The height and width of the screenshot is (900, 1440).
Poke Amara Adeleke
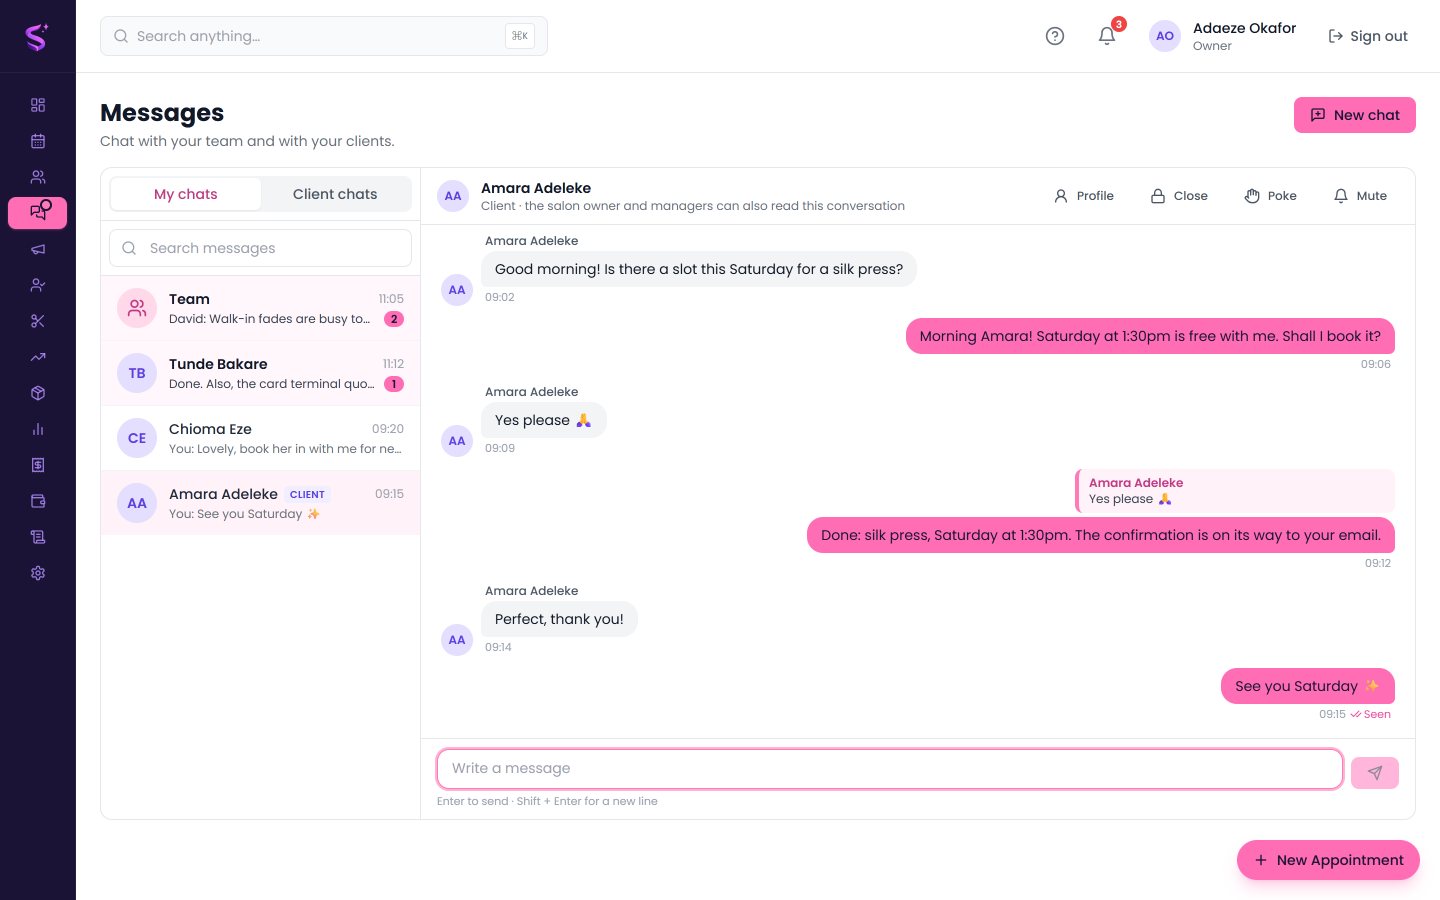tap(1270, 196)
